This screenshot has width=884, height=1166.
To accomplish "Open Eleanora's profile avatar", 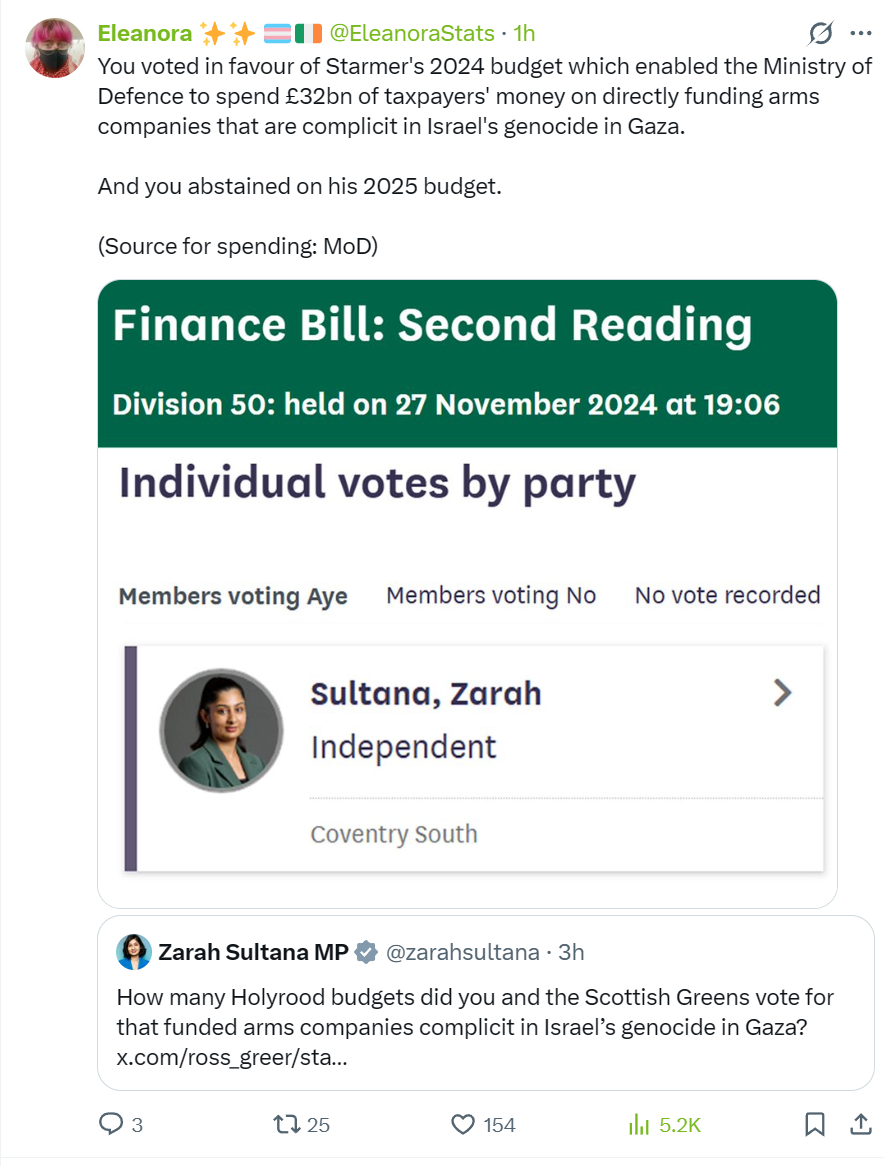I will [x=54, y=47].
